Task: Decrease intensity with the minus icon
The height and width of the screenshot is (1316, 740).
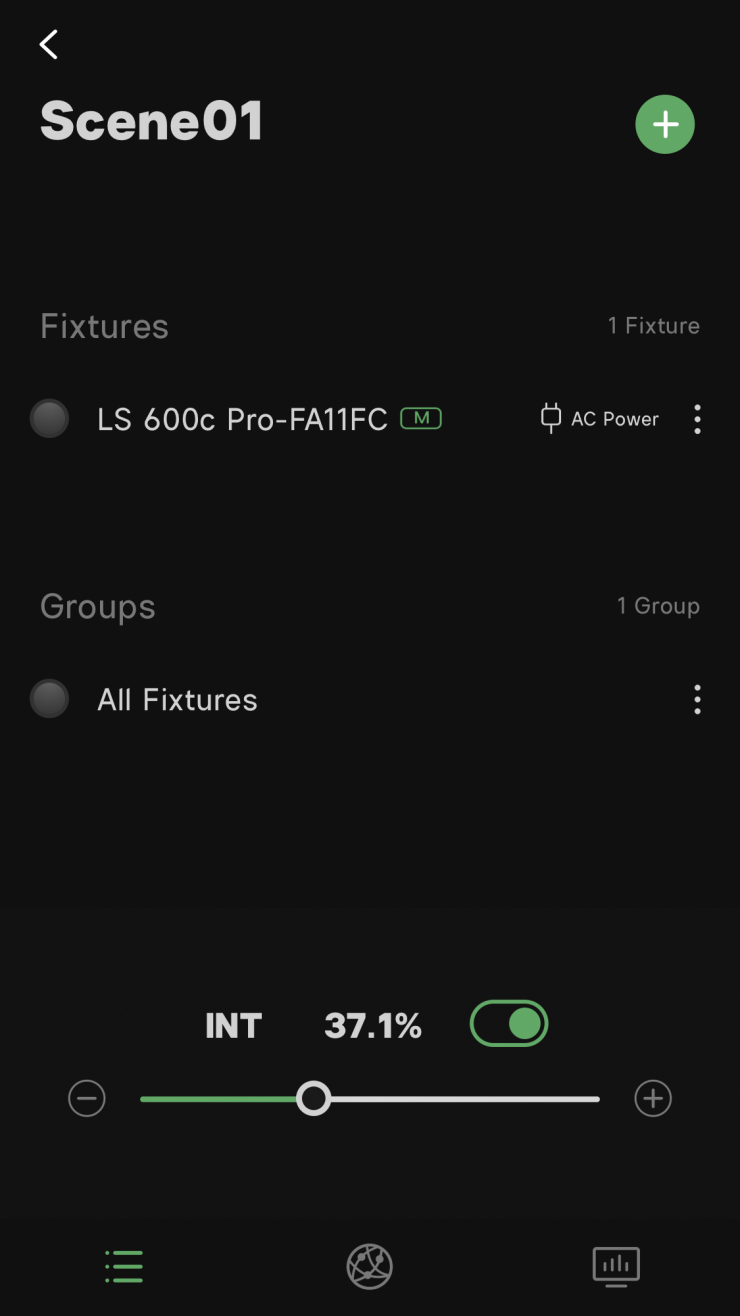Action: click(x=87, y=1099)
